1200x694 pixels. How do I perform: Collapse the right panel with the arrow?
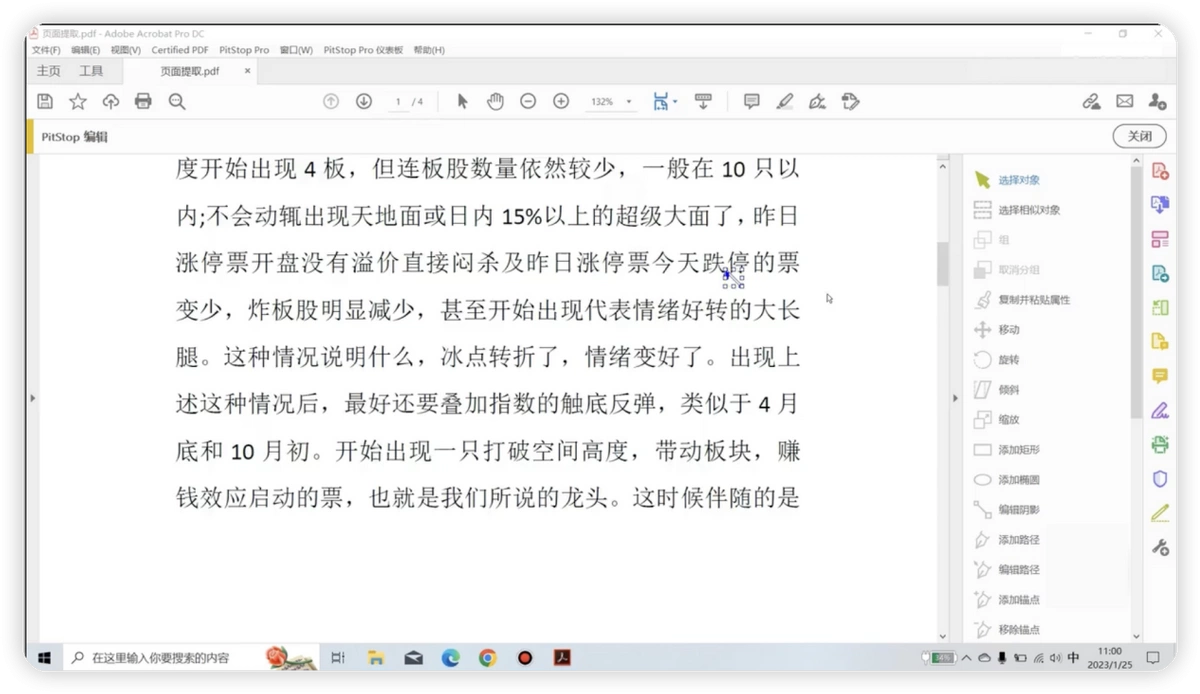[x=954, y=398]
